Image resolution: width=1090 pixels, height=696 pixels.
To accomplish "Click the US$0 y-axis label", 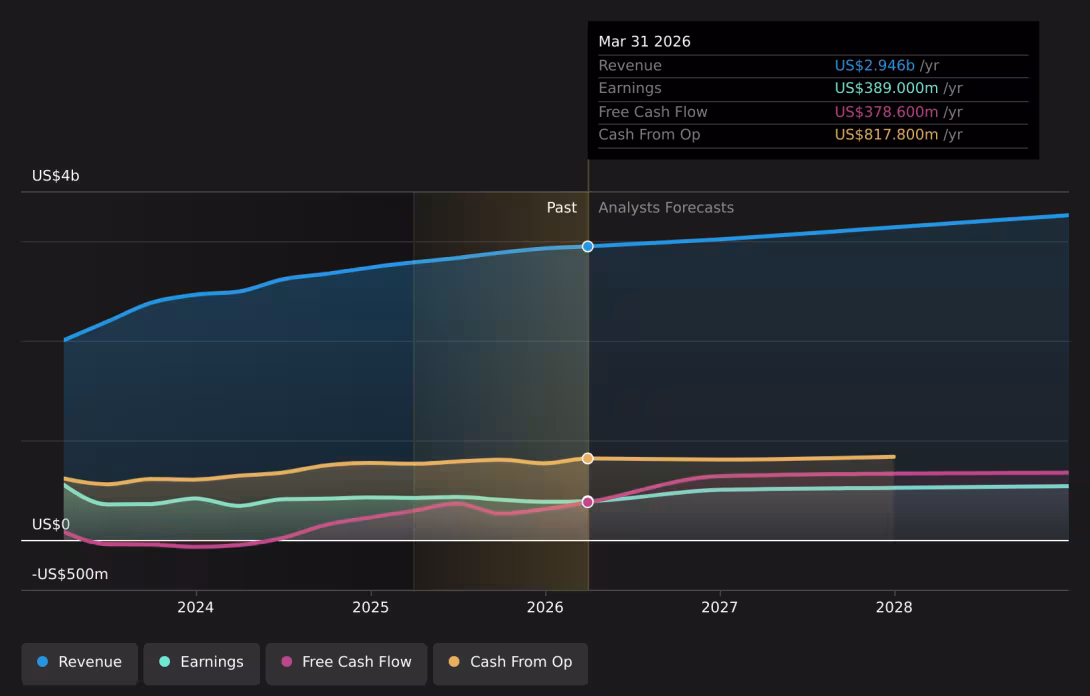I will (51, 524).
